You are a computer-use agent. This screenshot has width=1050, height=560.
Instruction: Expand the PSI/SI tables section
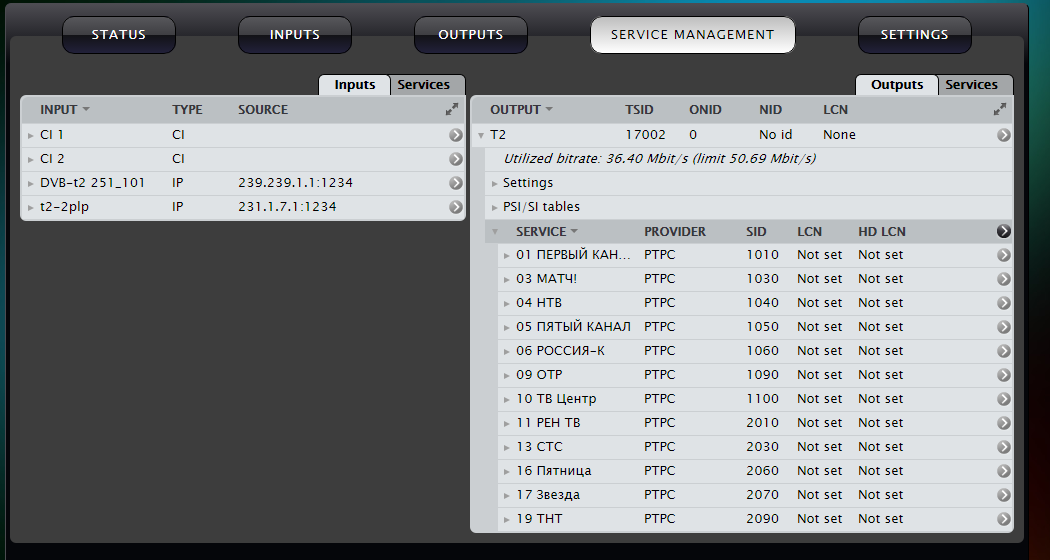coord(494,208)
